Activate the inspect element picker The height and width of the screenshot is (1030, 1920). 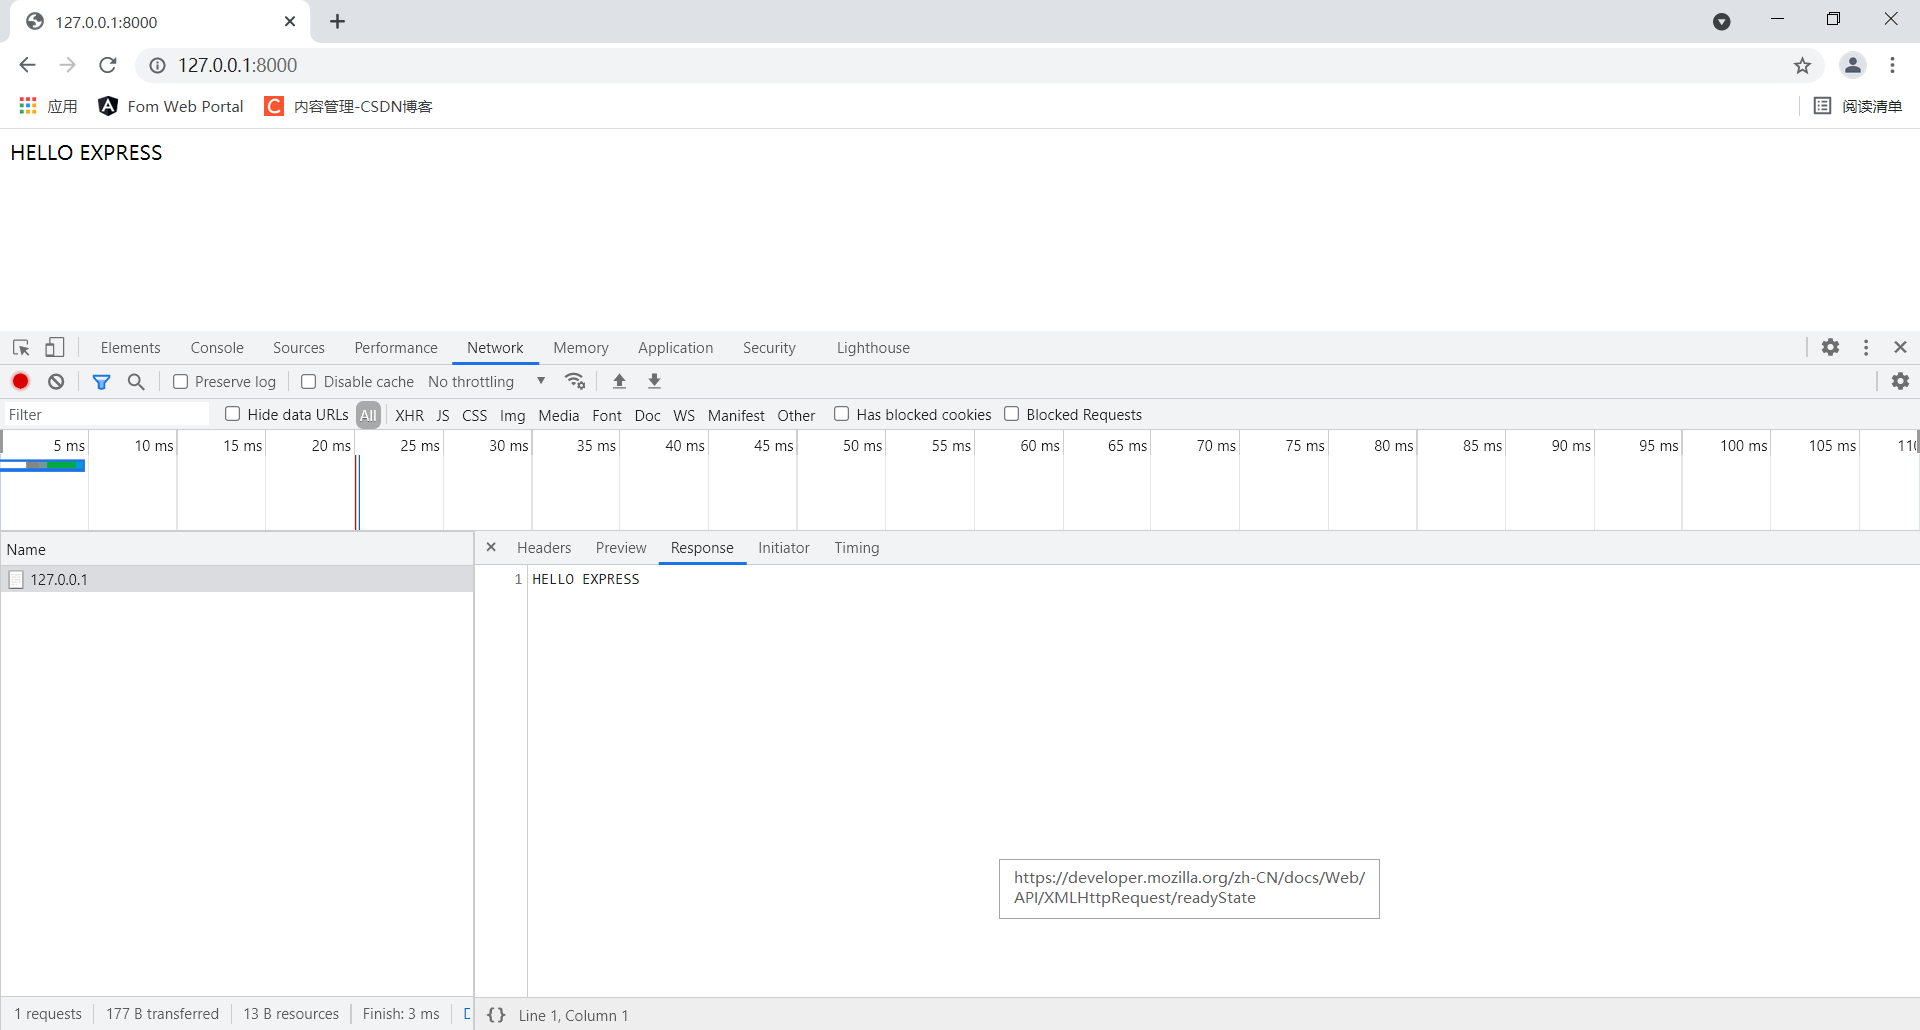[x=21, y=348]
